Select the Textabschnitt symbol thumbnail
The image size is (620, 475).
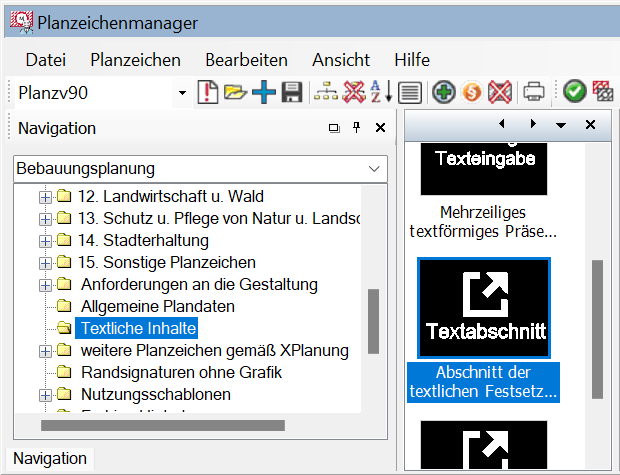point(484,309)
